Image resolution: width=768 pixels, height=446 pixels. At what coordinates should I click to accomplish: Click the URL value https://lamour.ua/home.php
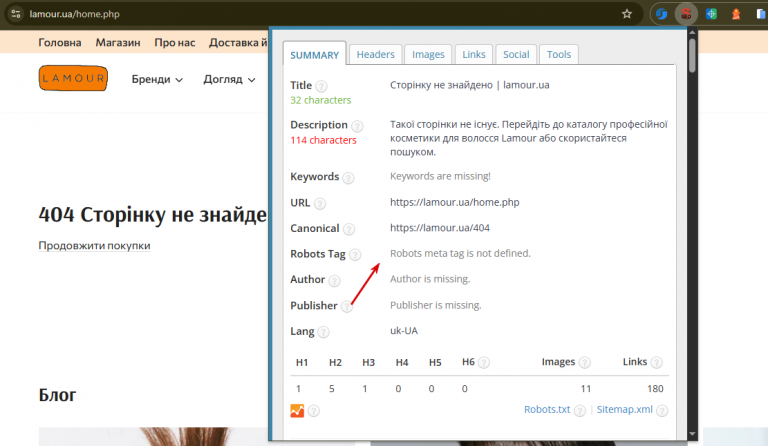click(x=455, y=202)
